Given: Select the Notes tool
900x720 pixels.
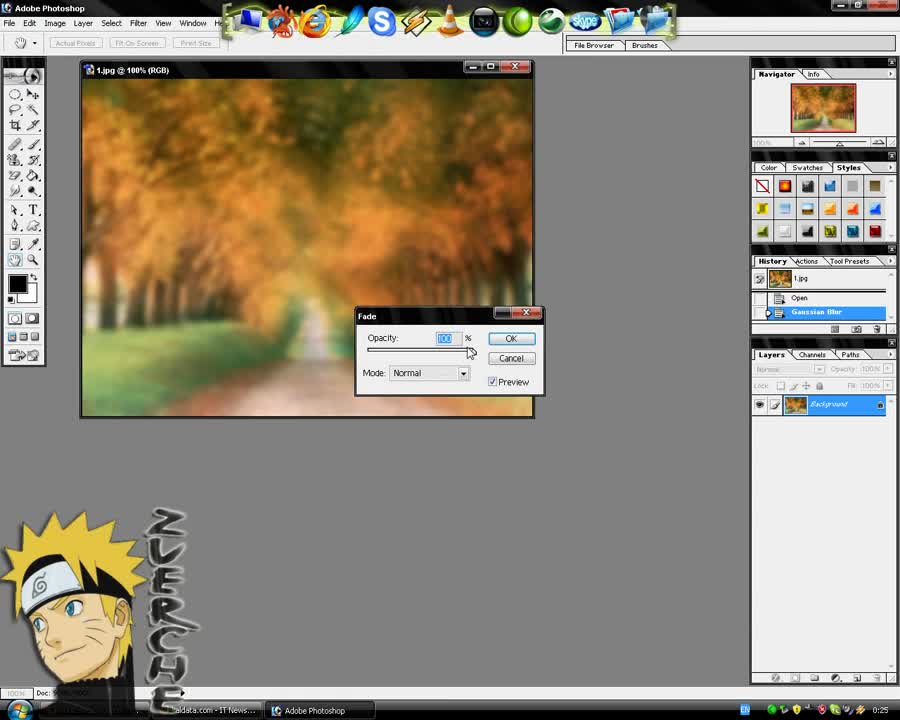Looking at the screenshot, I should tap(15, 245).
